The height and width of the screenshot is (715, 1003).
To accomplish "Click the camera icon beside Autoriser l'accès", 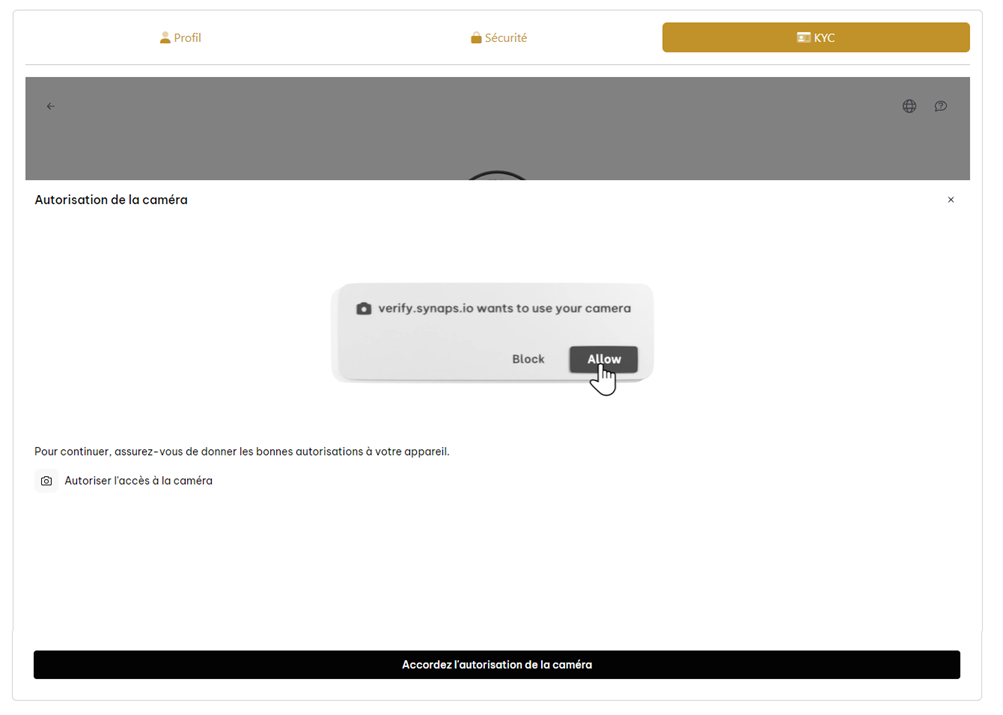I will pyautogui.click(x=46, y=481).
